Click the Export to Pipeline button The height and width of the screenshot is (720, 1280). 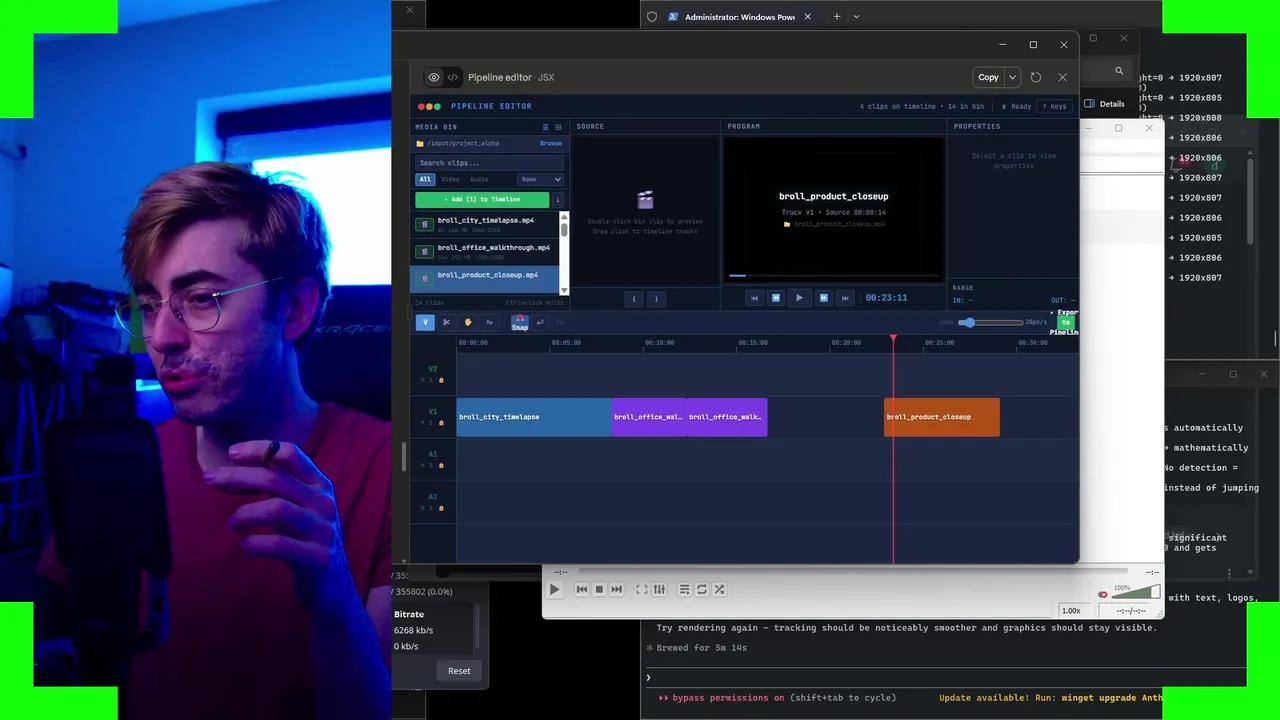[x=1065, y=322]
